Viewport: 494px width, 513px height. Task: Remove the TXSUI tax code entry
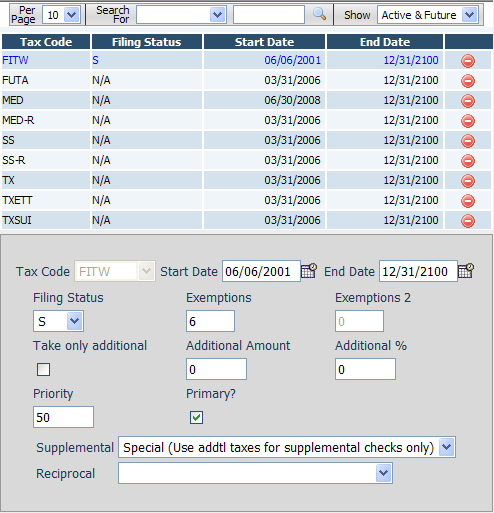click(468, 221)
